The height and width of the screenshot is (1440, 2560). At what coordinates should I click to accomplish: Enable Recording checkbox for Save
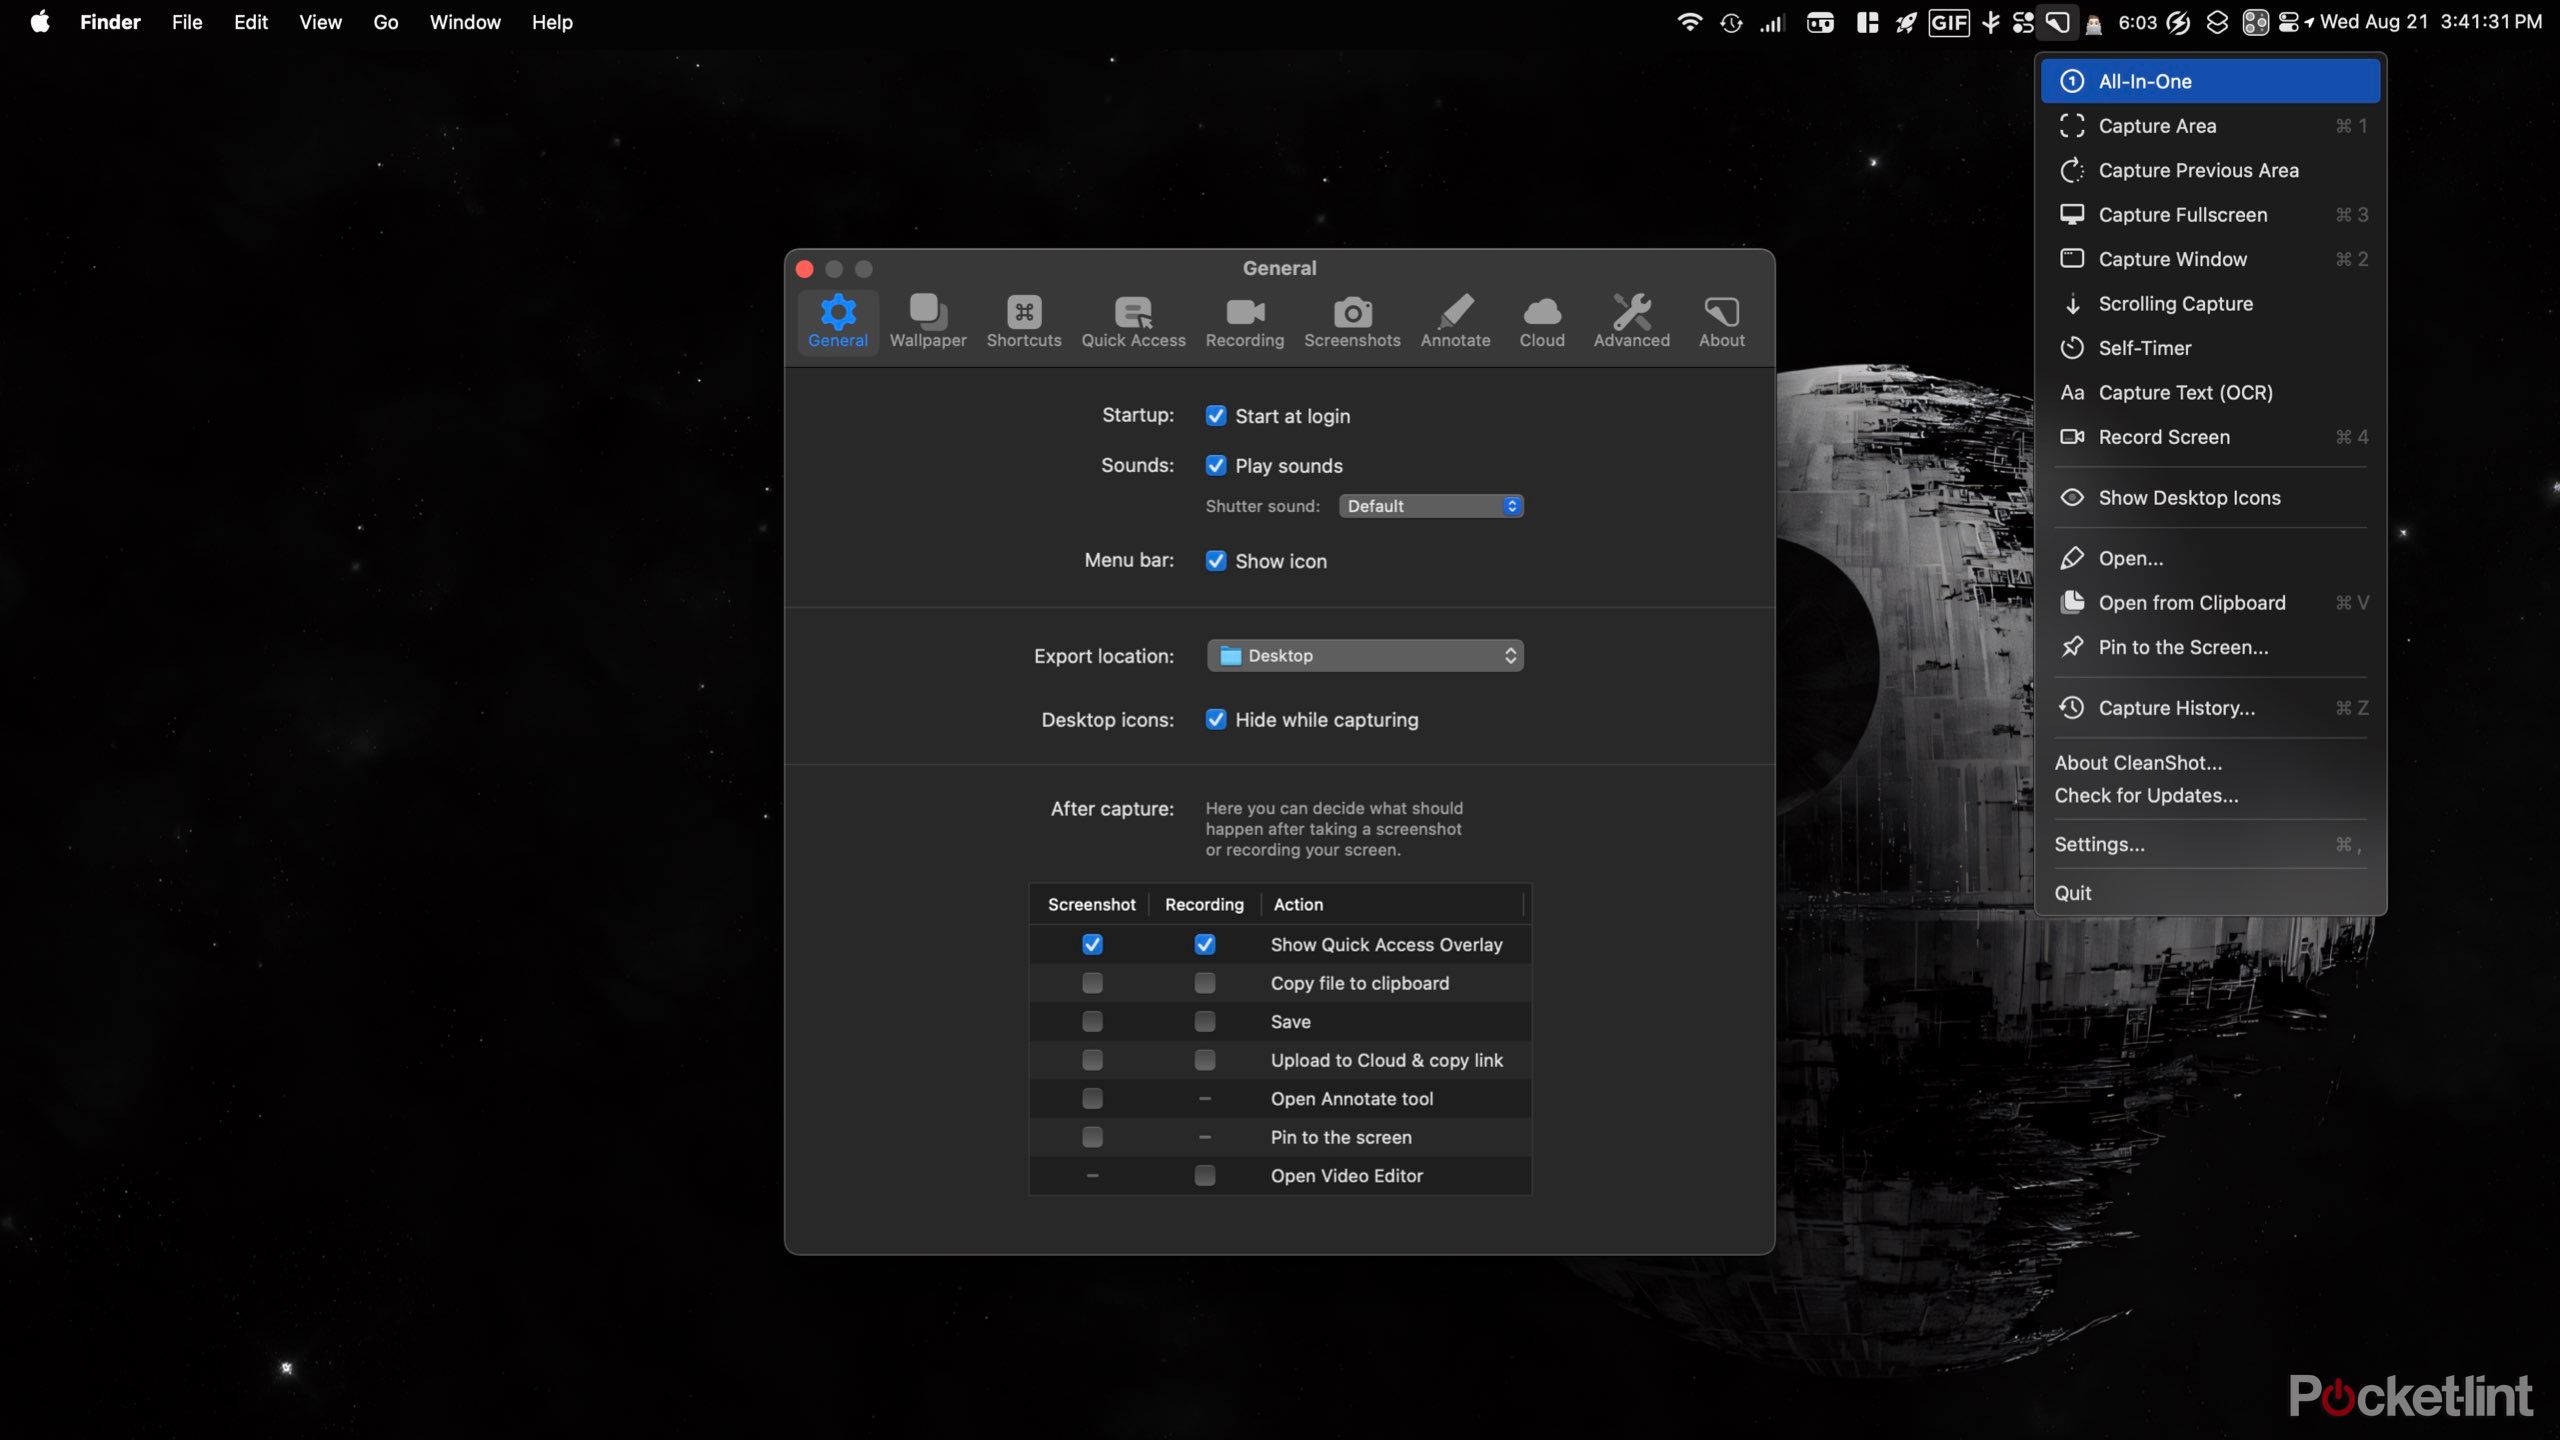pyautogui.click(x=1205, y=1022)
